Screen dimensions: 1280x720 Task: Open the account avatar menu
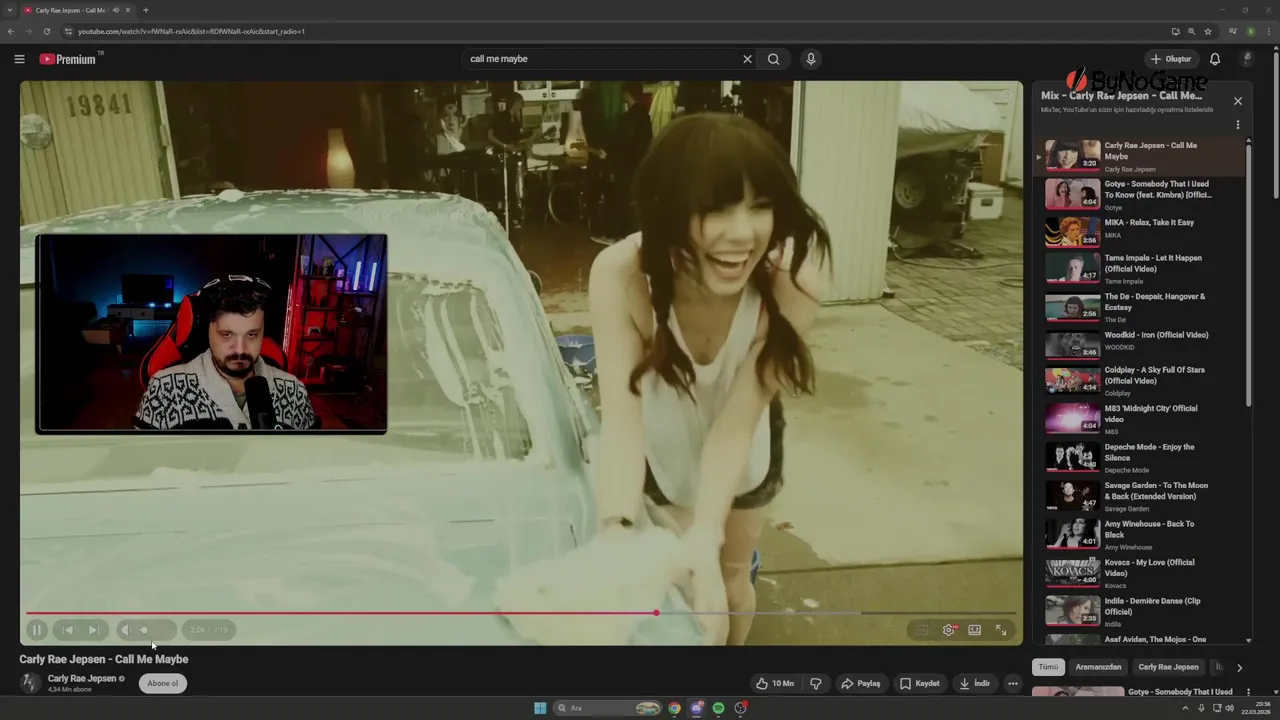[x=1247, y=59]
